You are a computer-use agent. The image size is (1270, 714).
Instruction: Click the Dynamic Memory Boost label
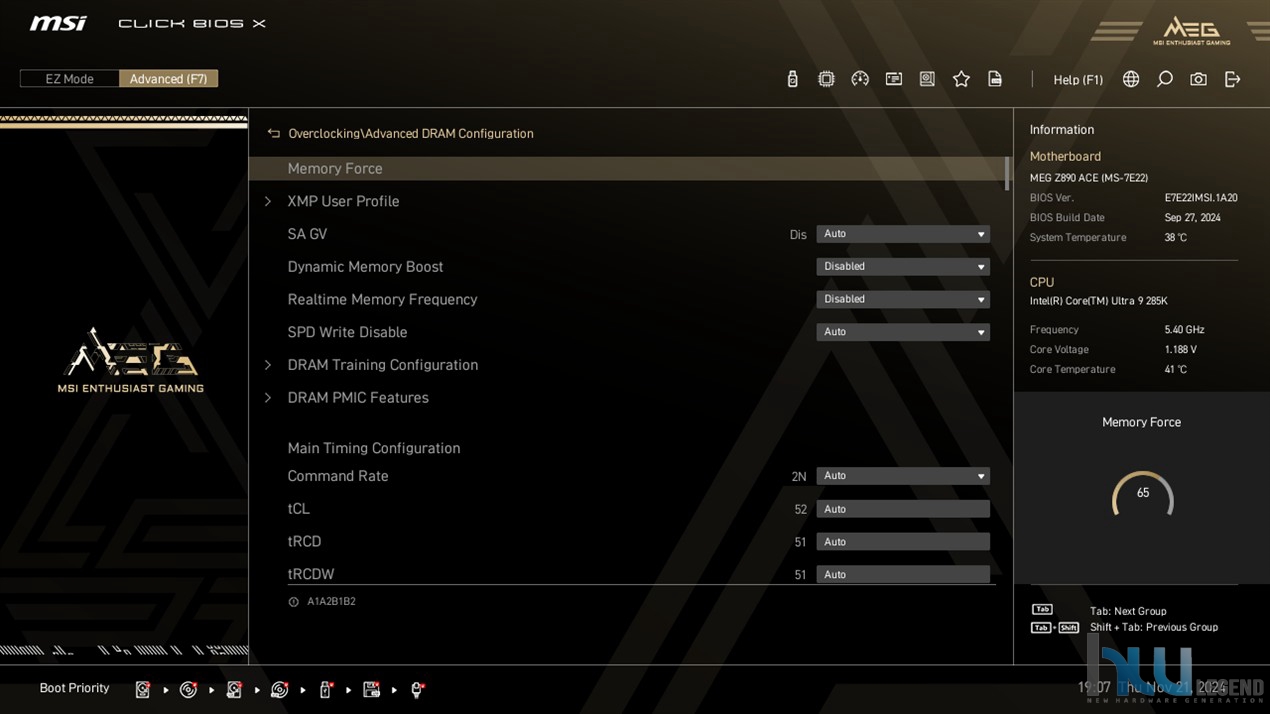(x=365, y=267)
